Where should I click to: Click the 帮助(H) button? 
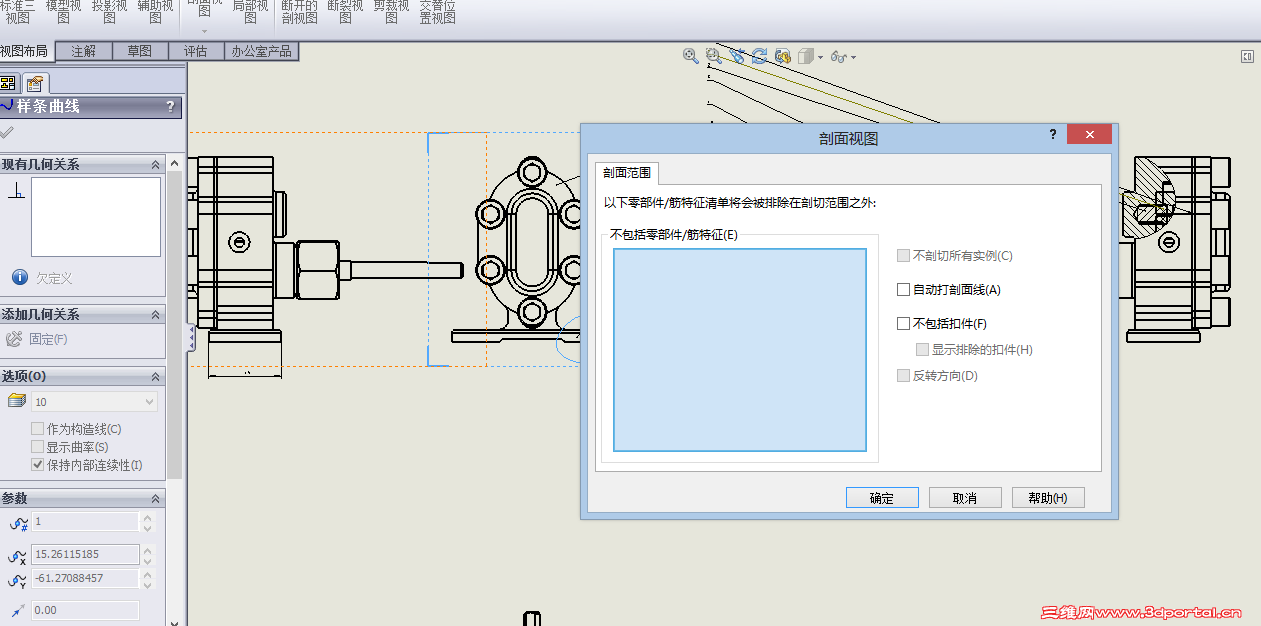point(1048,498)
